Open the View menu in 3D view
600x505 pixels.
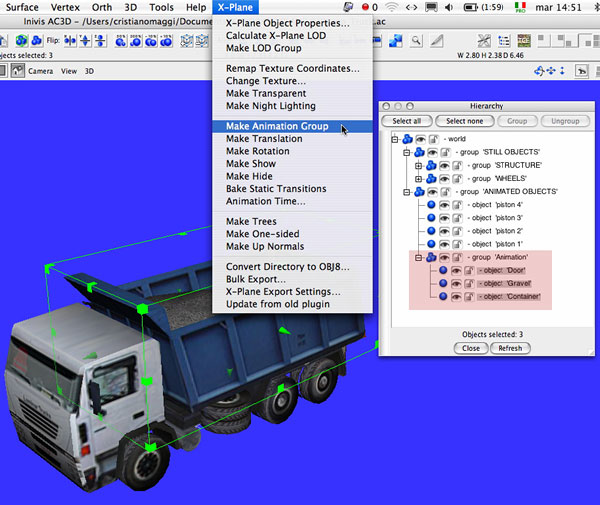tap(69, 71)
